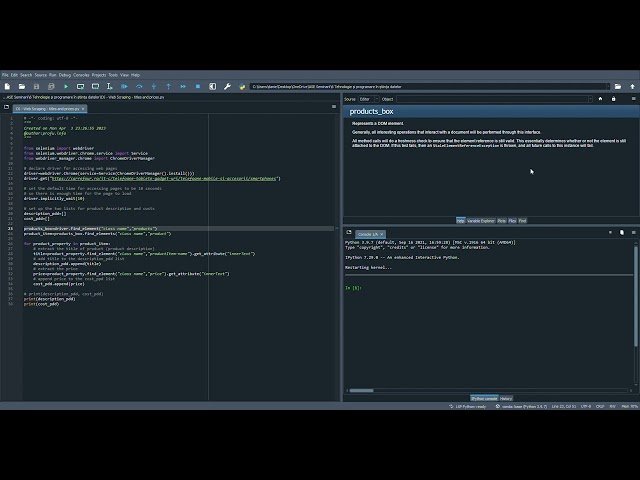Open the File menu

(x=5, y=75)
